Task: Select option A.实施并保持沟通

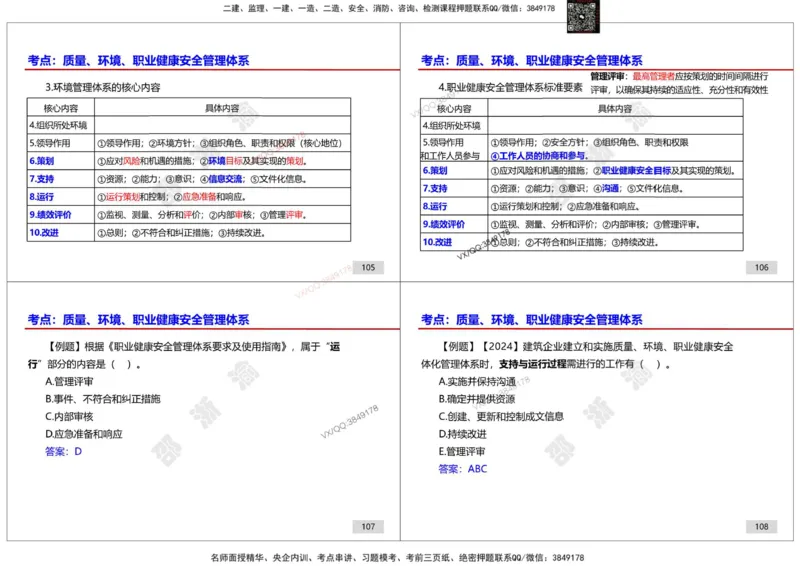Action: [x=477, y=381]
